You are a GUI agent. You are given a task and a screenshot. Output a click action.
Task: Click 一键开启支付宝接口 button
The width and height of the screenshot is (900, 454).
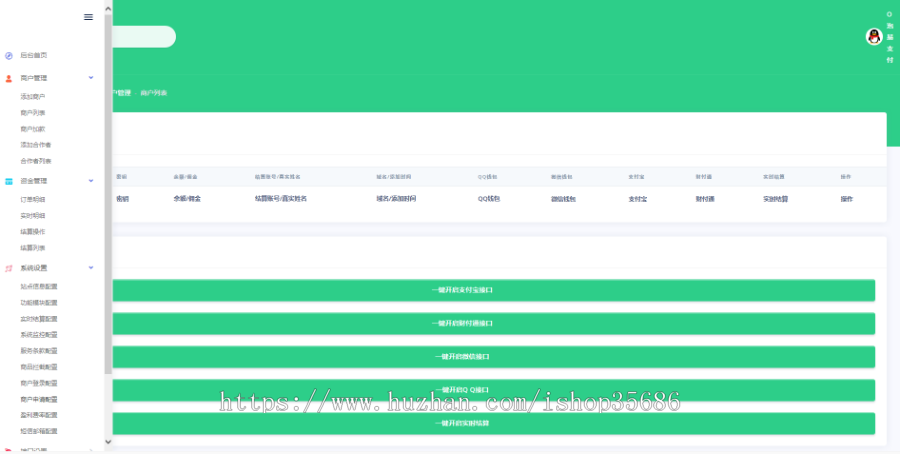(494, 290)
